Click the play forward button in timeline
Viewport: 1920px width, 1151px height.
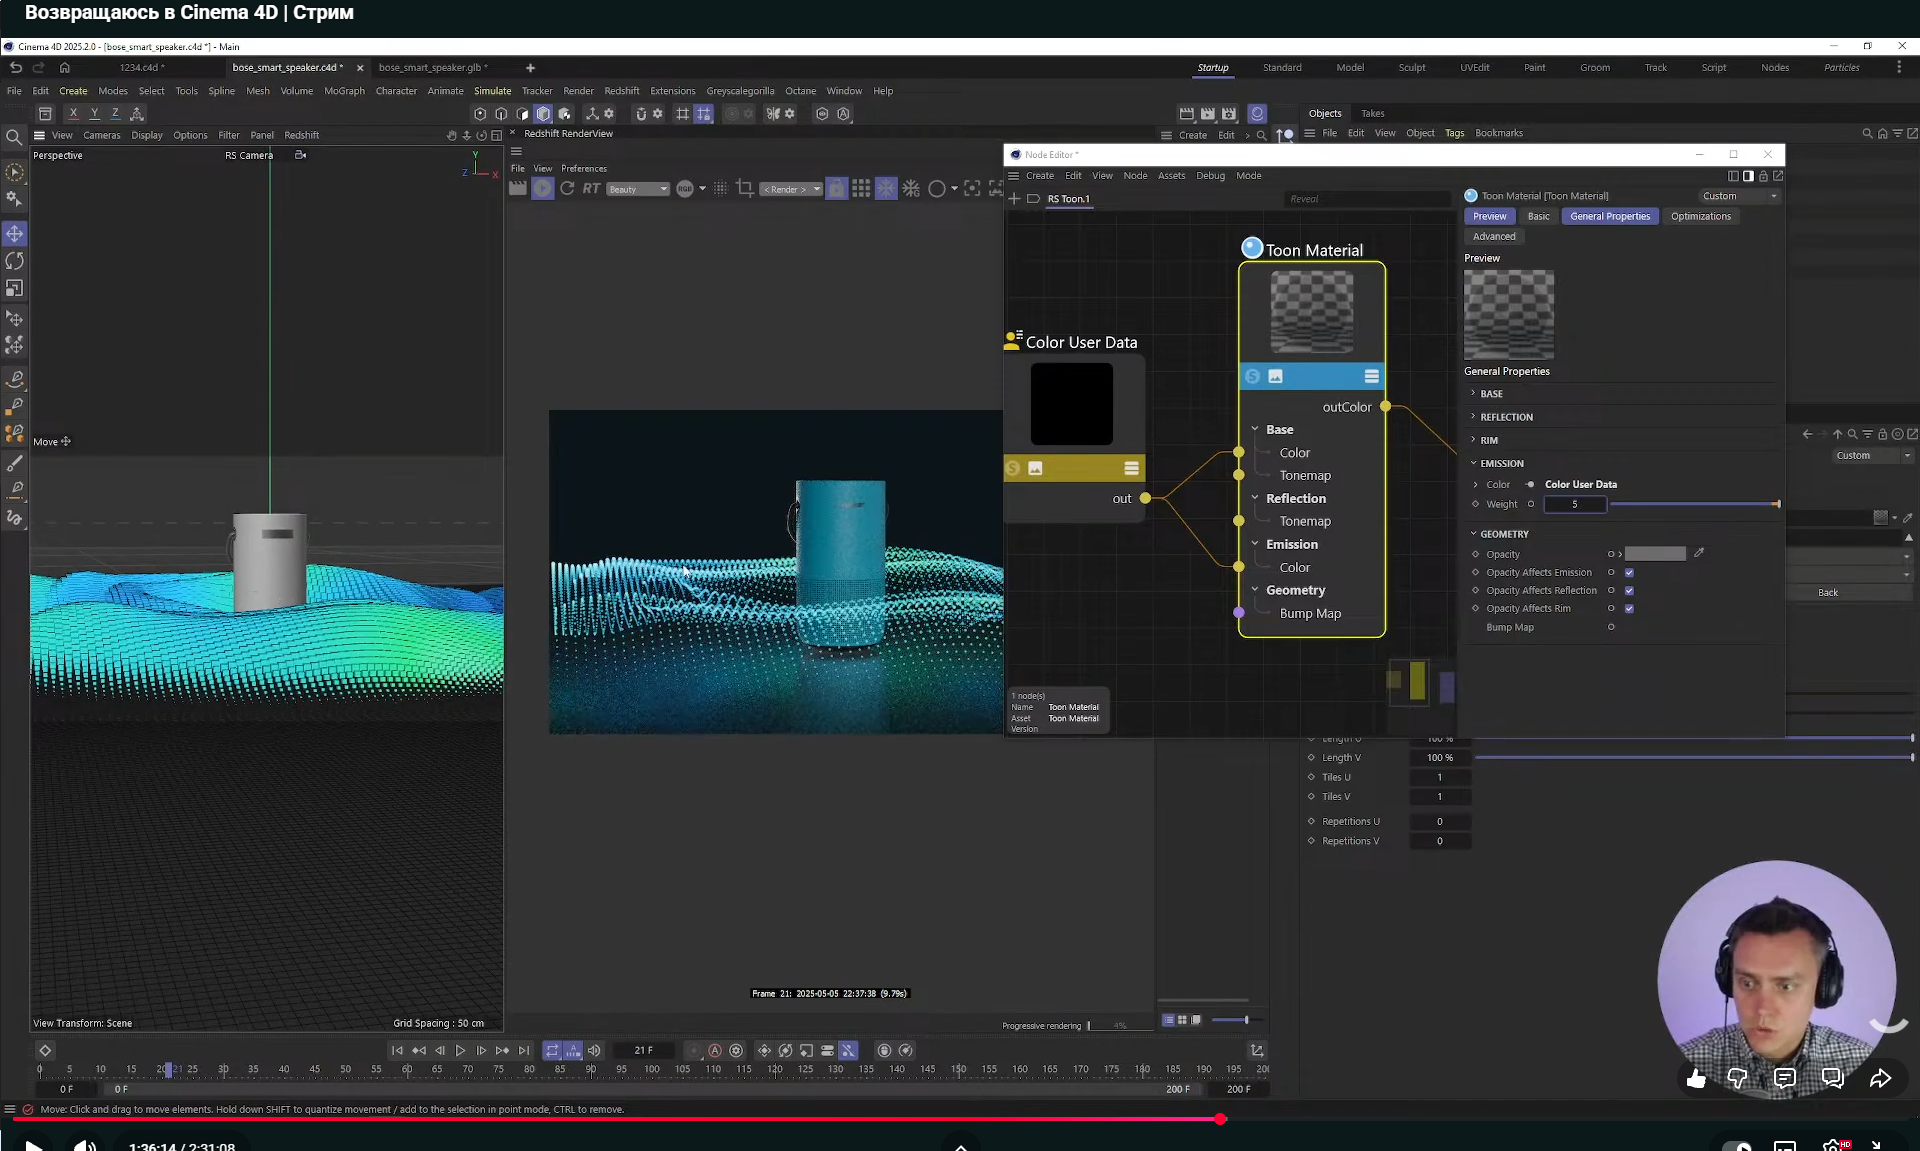coord(460,1050)
